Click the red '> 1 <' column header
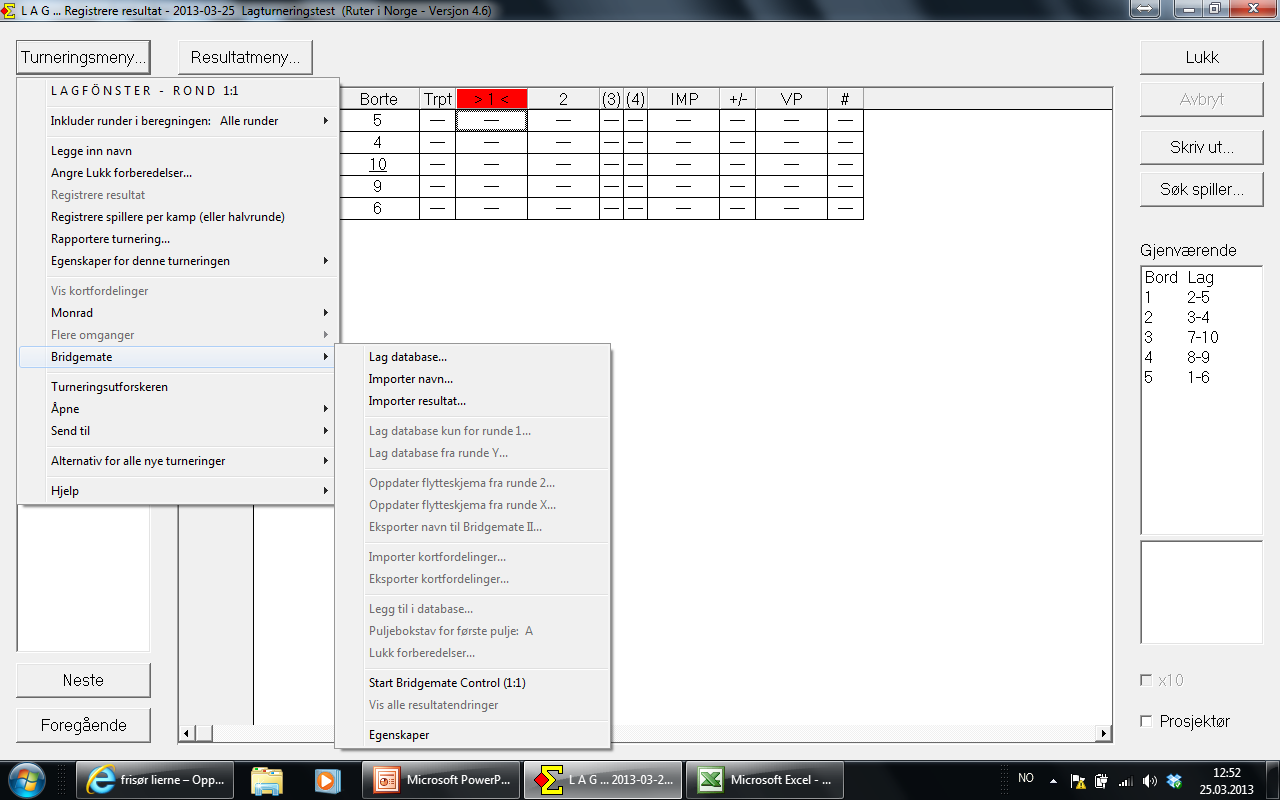The width and height of the screenshot is (1280, 800). point(491,99)
